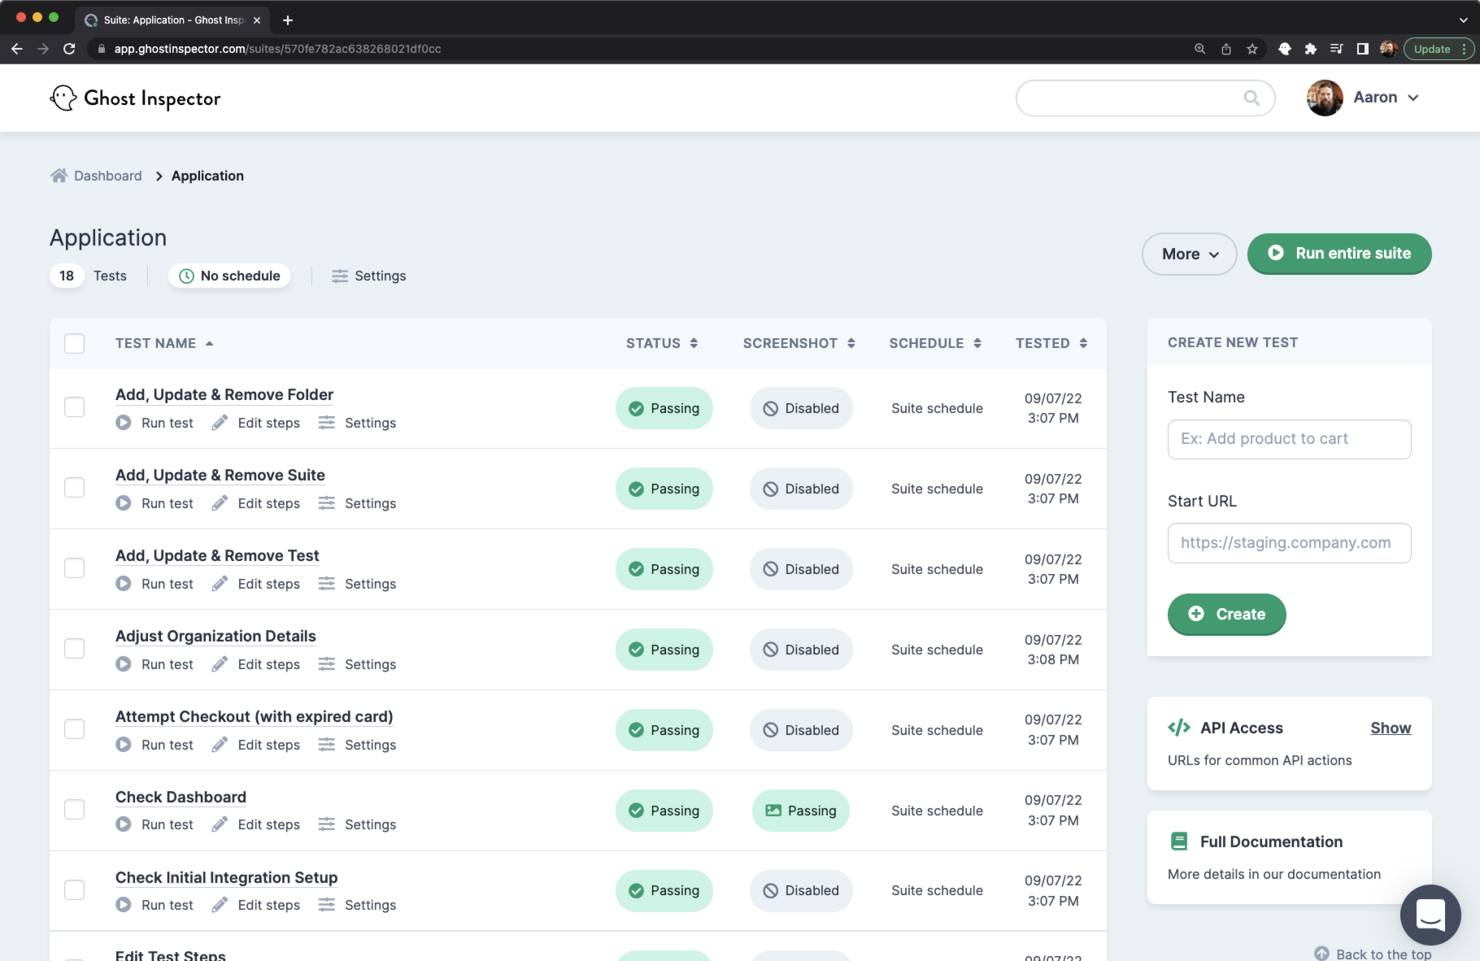Check the Add, Update & Remove Test checkbox
The width and height of the screenshot is (1480, 961).
click(x=75, y=568)
